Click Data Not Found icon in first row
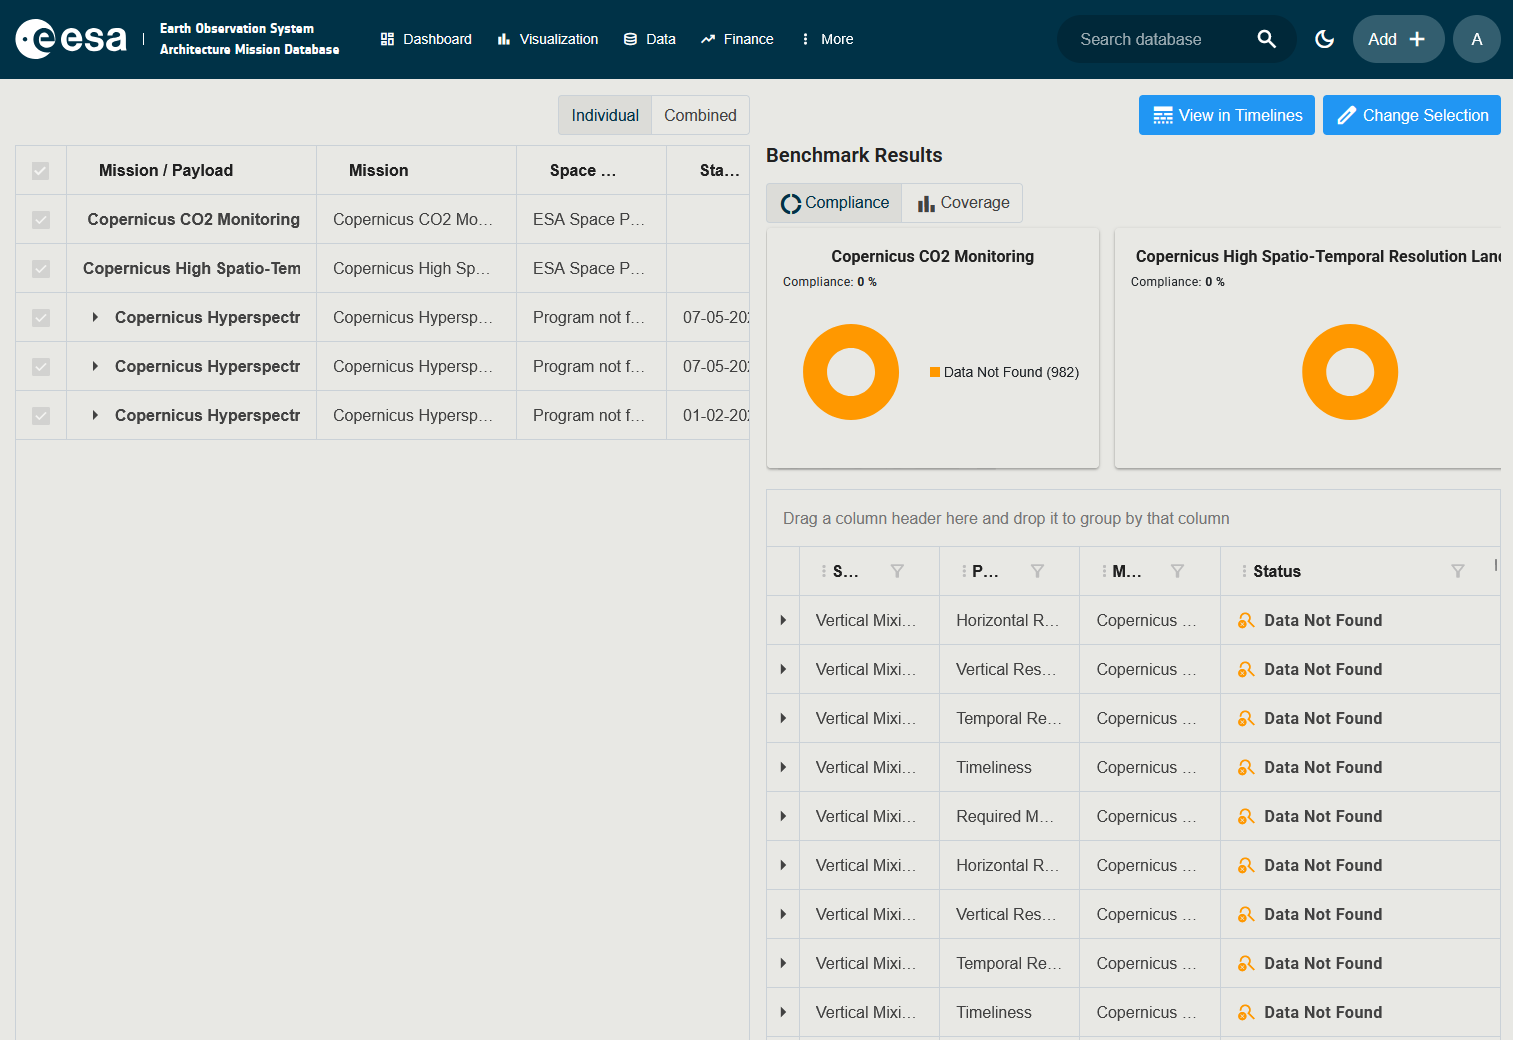Viewport: 1513px width, 1040px height. pyautogui.click(x=1246, y=620)
